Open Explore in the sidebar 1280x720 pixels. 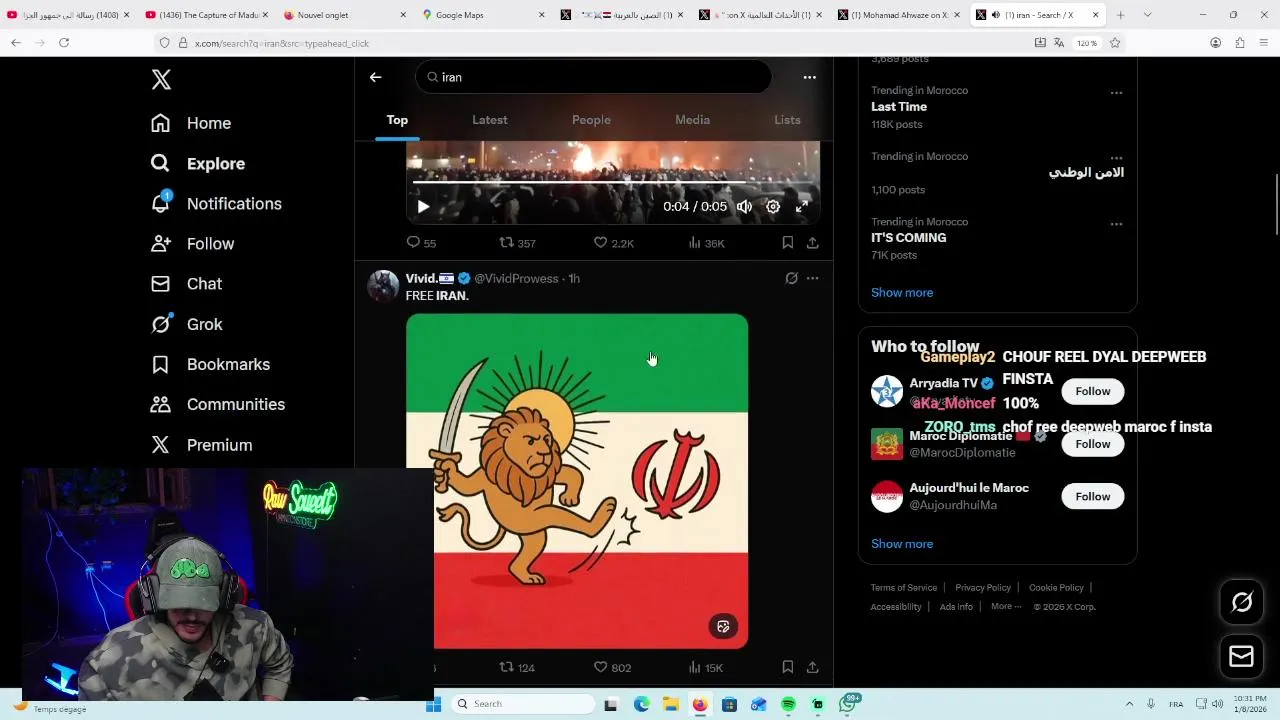tap(197, 163)
